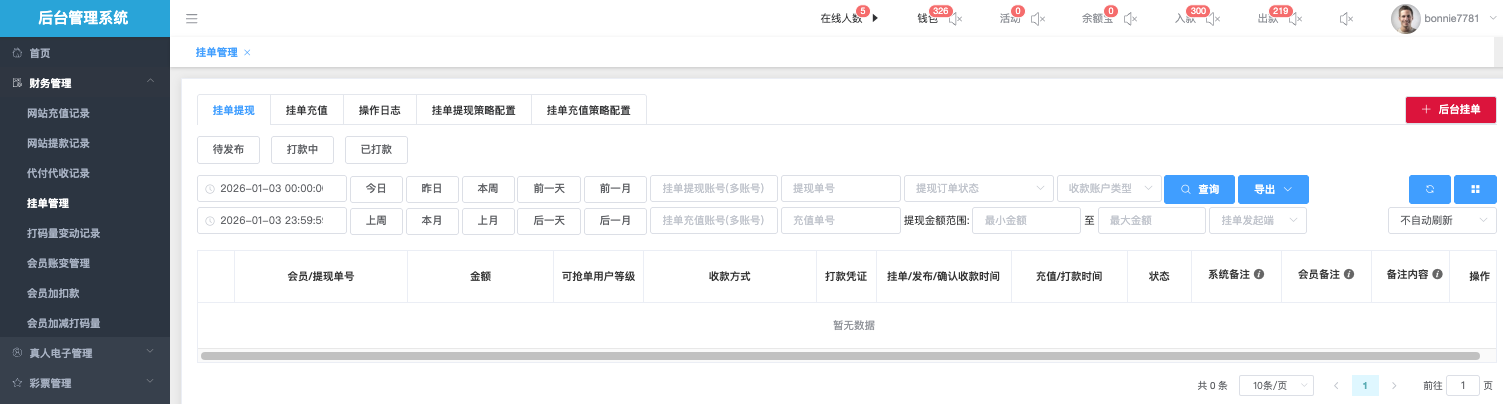Viewport: 1503px width, 404px height.
Task: Click the 查询 search button
Action: [1199, 189]
